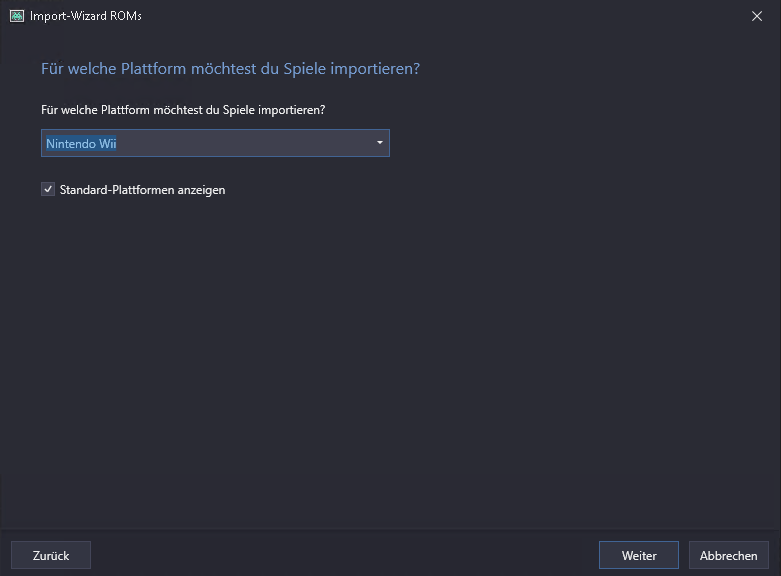
Task: Expand the platform dropdown arrow
Action: pos(379,143)
